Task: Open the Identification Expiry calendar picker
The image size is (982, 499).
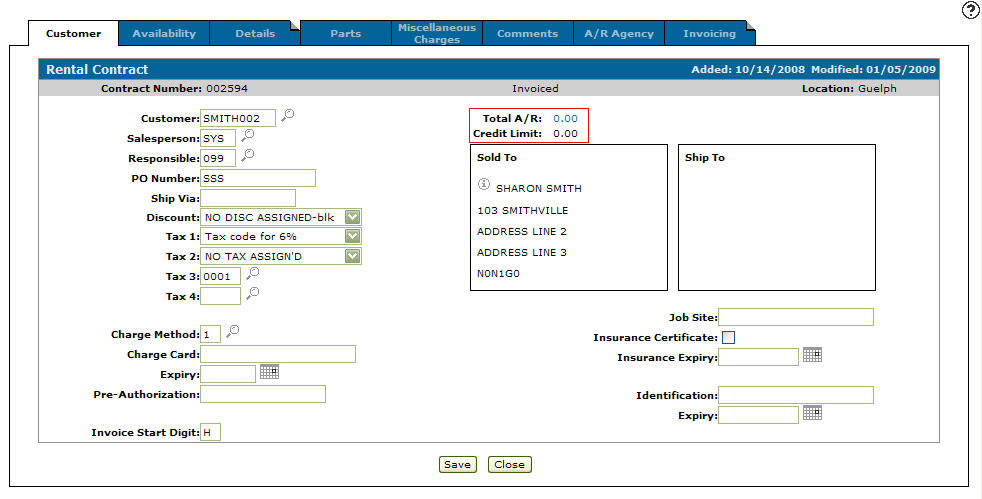Action: click(x=812, y=412)
